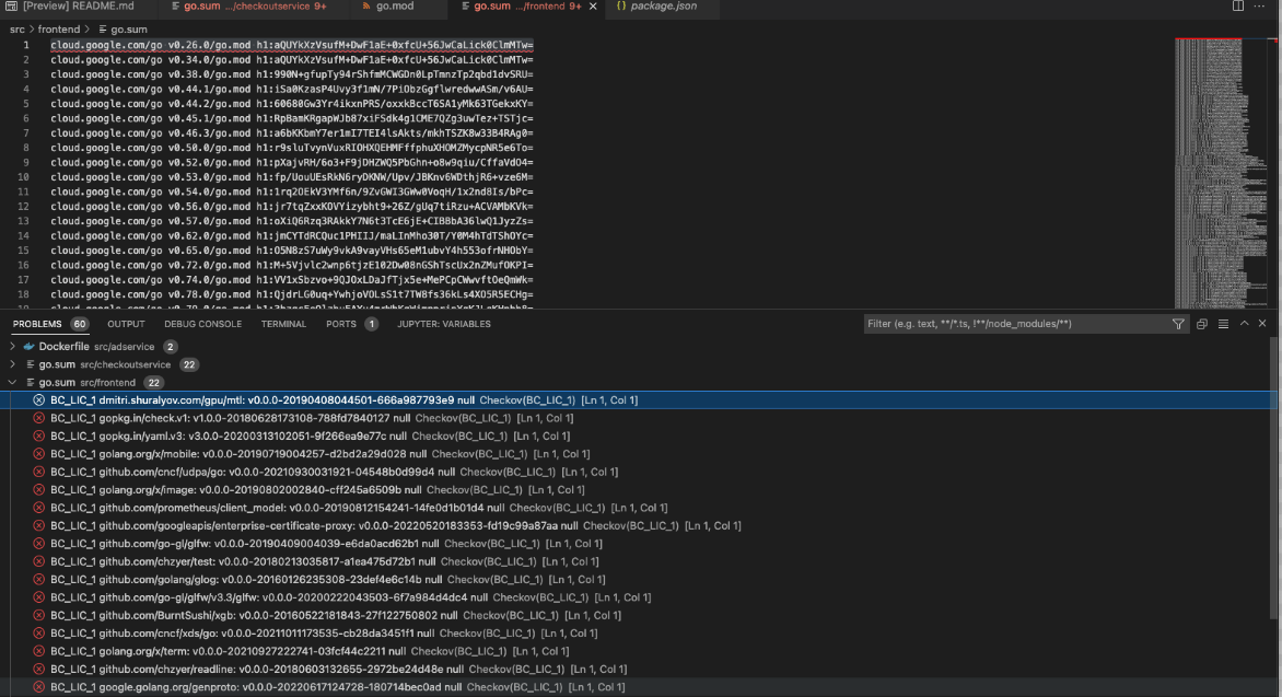Click error icon of go-gl/glfw 20190409 problem

click(x=39, y=544)
